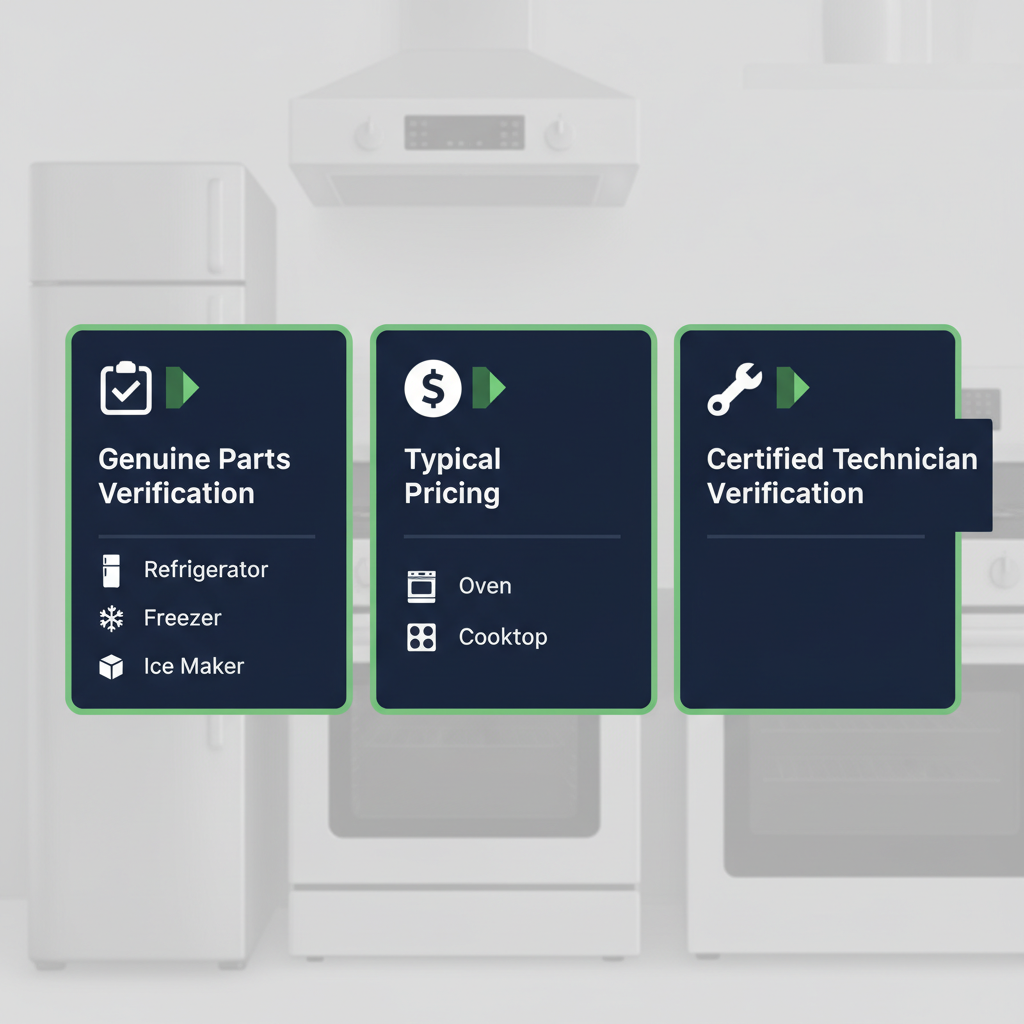Click the Oven text label

coord(486,586)
